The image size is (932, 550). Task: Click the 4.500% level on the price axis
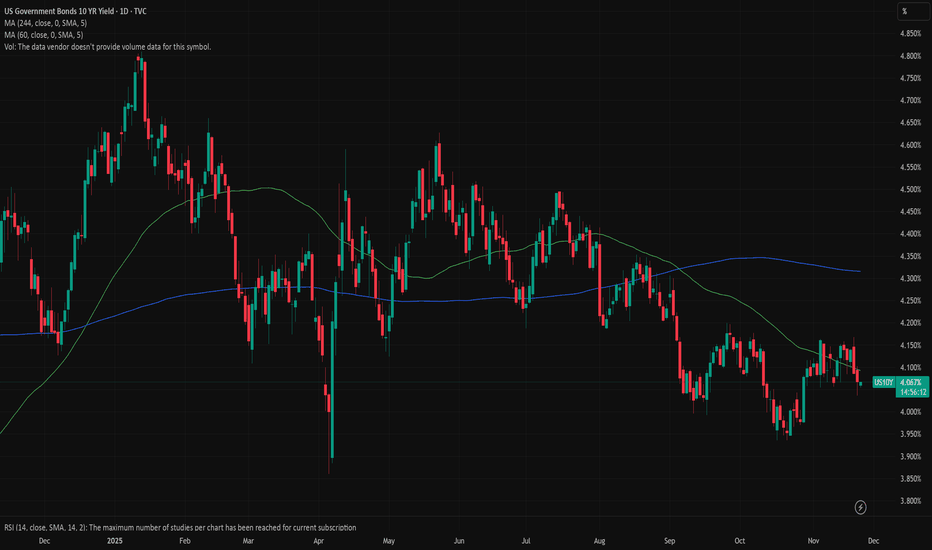(x=909, y=190)
